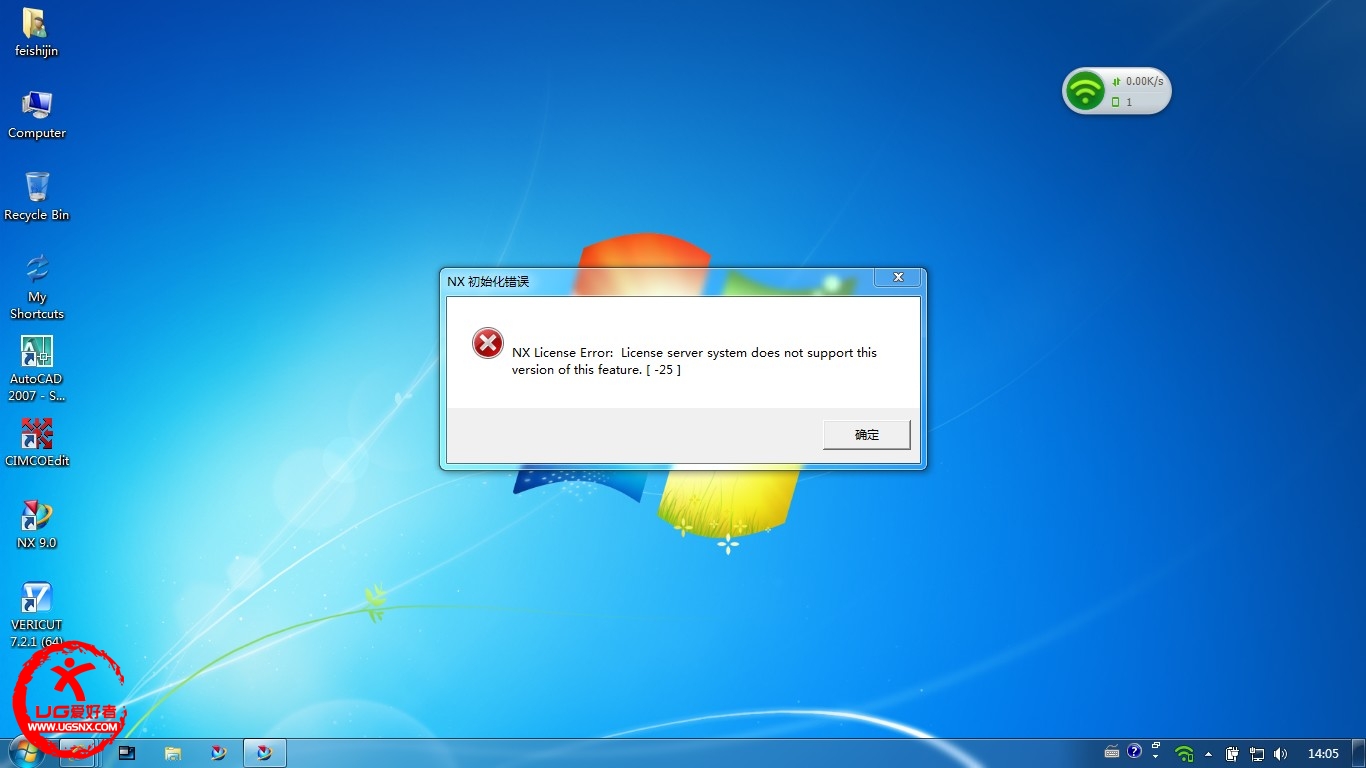Click the Show desktop strip at the taskbar end

[x=1359, y=753]
